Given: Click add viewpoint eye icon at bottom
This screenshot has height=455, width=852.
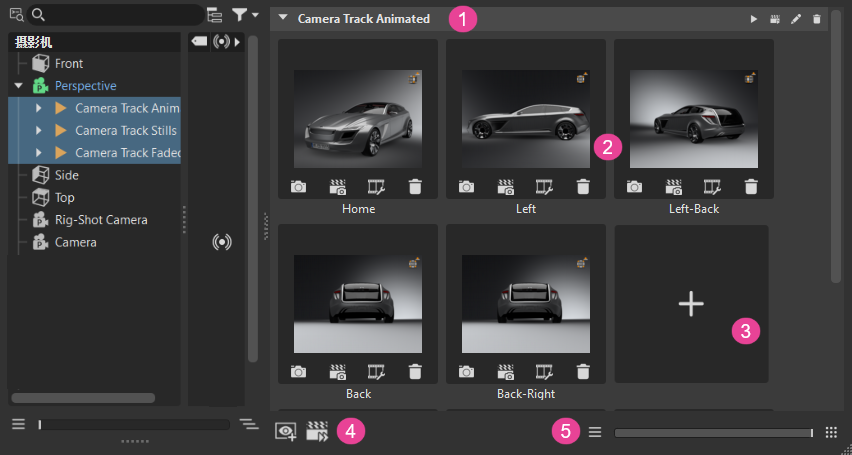Looking at the screenshot, I should pos(286,432).
